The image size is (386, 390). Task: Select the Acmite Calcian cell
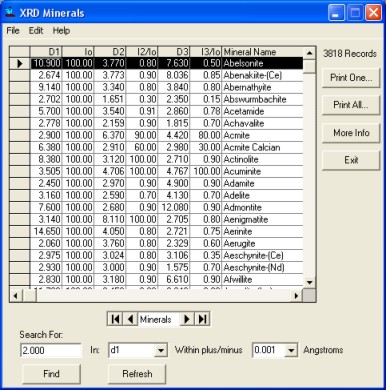[x=263, y=147]
